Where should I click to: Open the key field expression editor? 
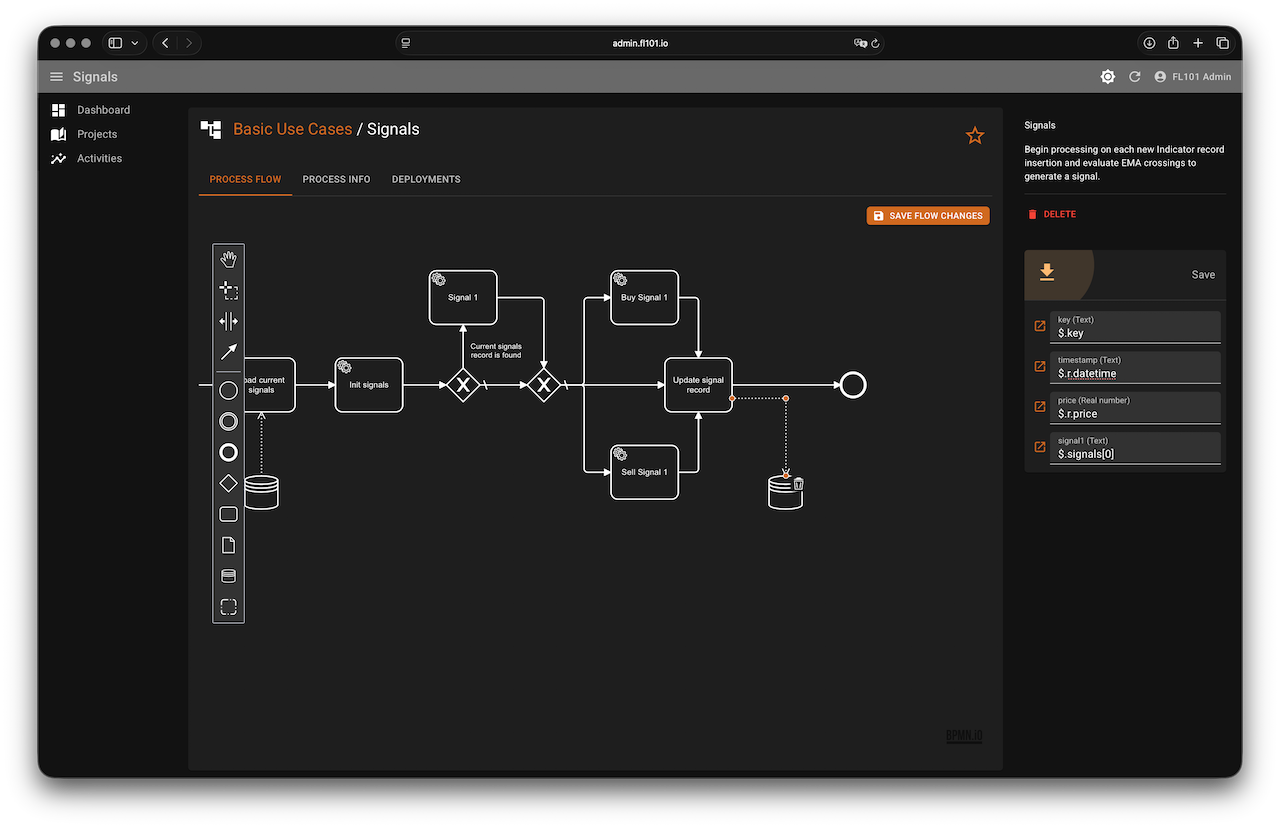pyautogui.click(x=1039, y=327)
